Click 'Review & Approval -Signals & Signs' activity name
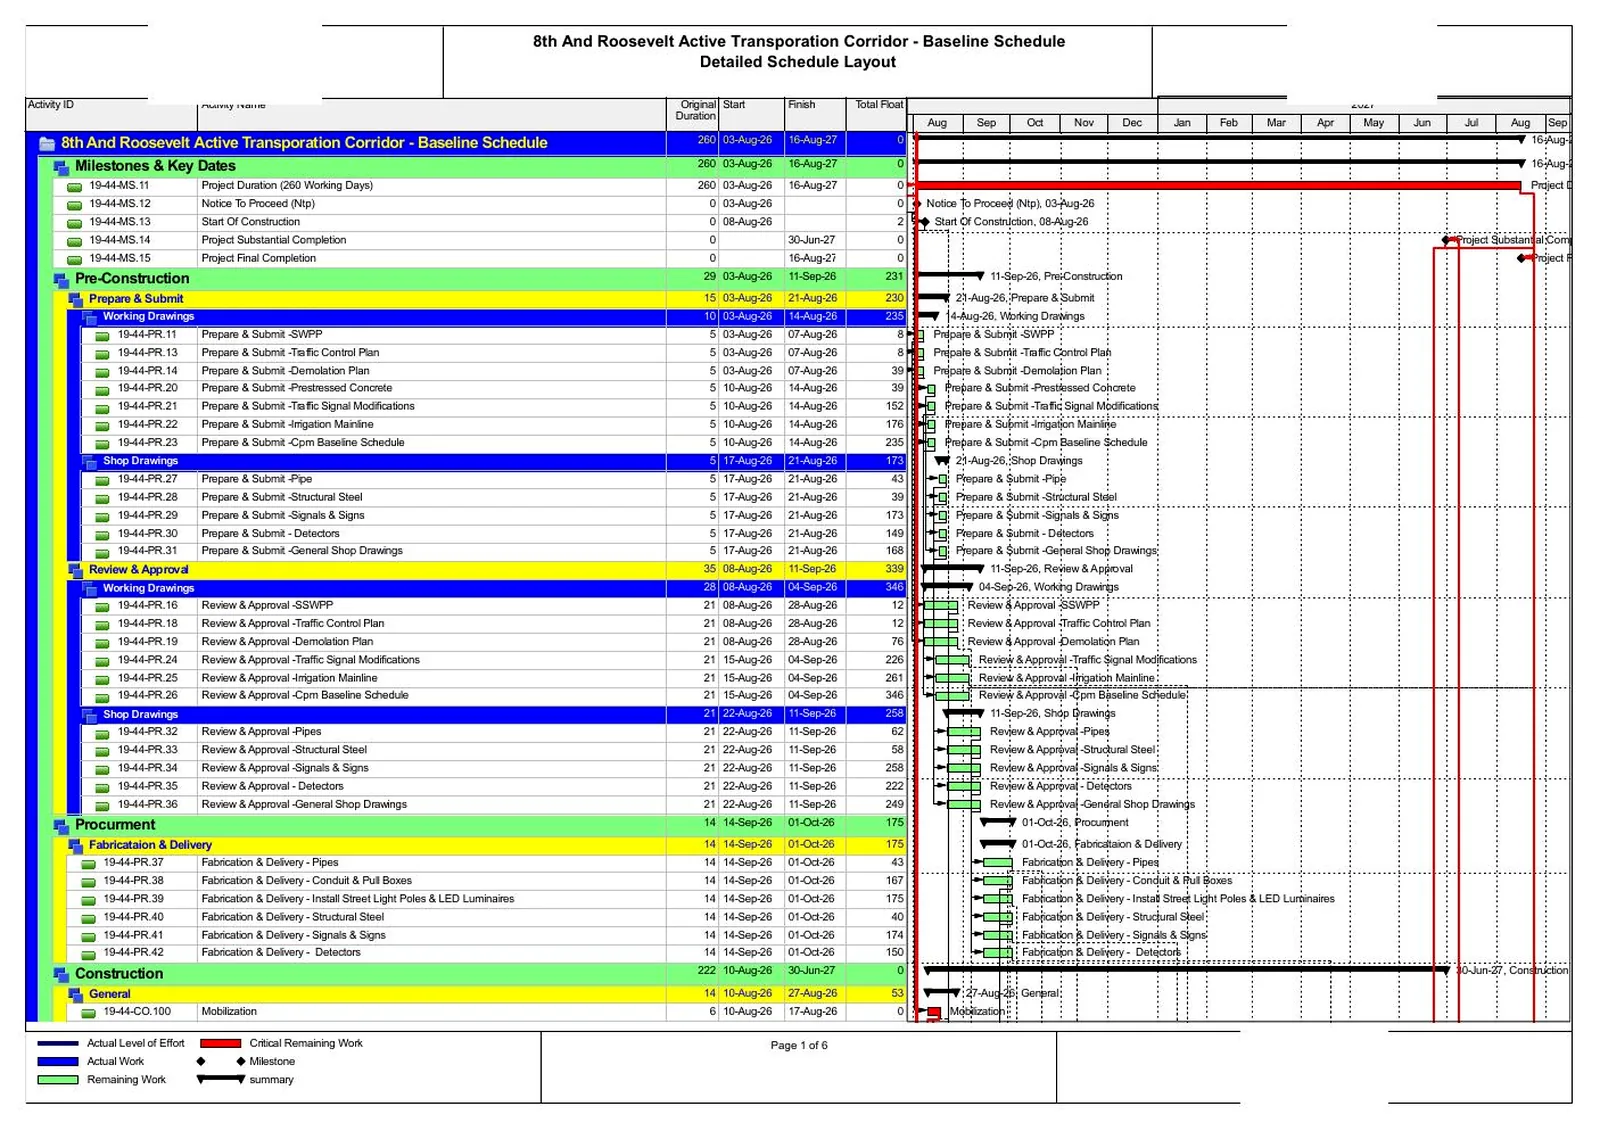Image resolution: width=1600 pixels, height=1131 pixels. click(285, 769)
